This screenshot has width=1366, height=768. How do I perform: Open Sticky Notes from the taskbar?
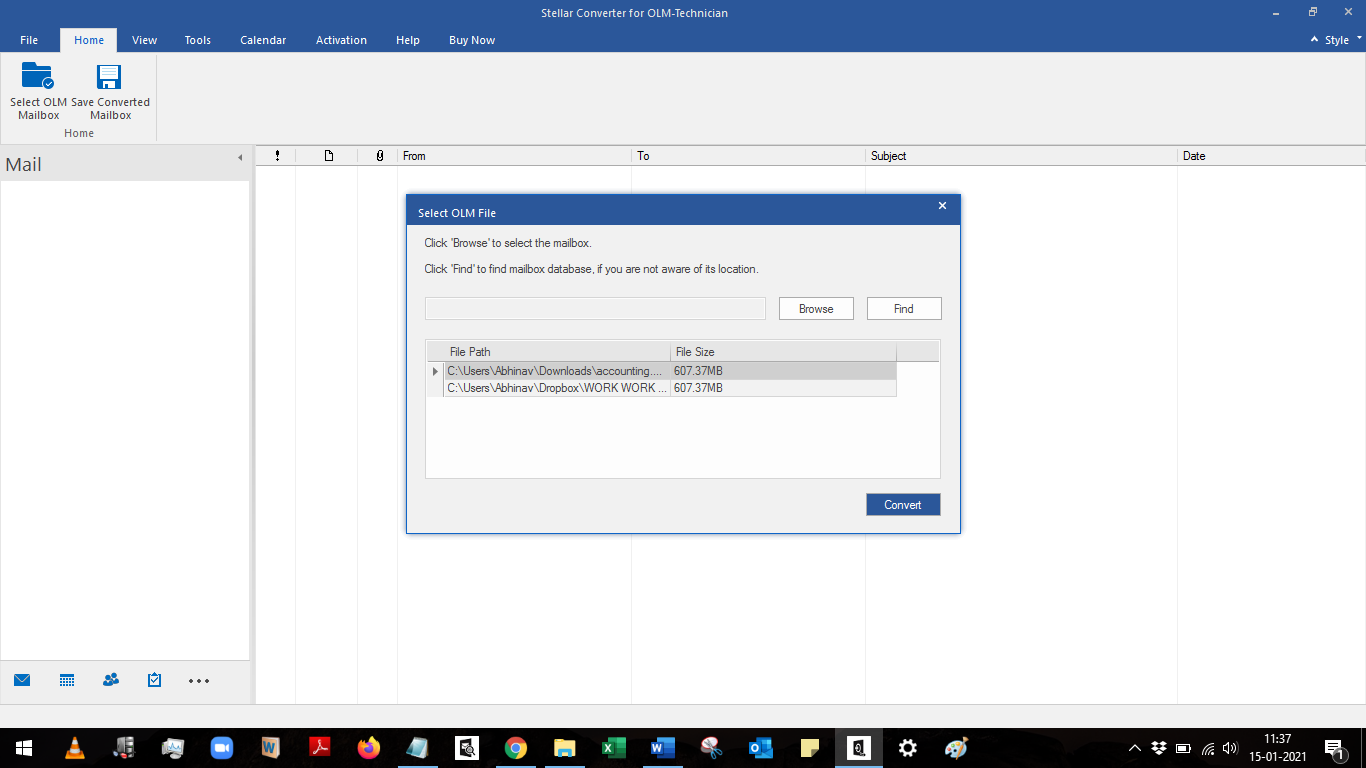(x=810, y=747)
